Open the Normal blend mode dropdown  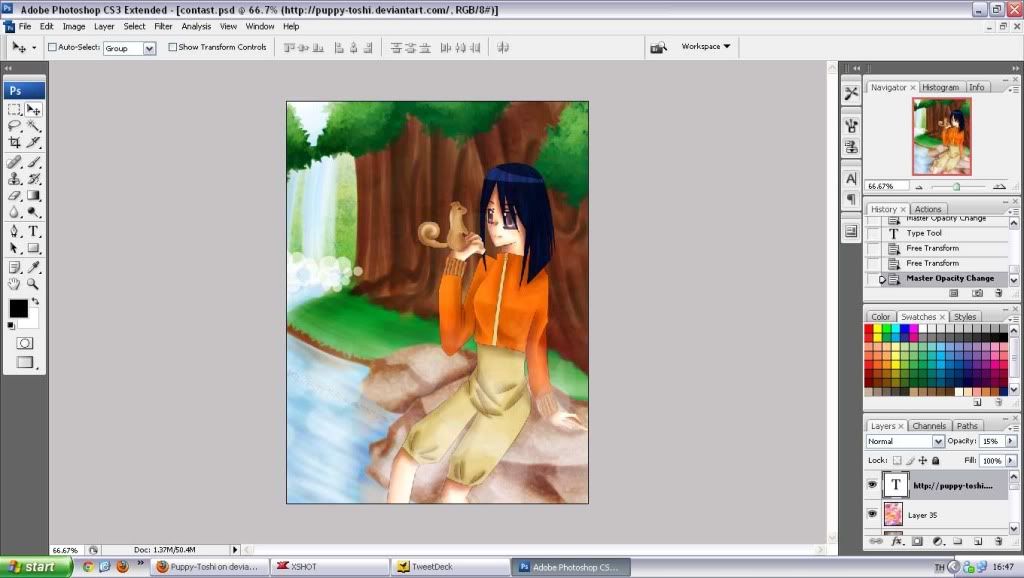[x=938, y=442]
